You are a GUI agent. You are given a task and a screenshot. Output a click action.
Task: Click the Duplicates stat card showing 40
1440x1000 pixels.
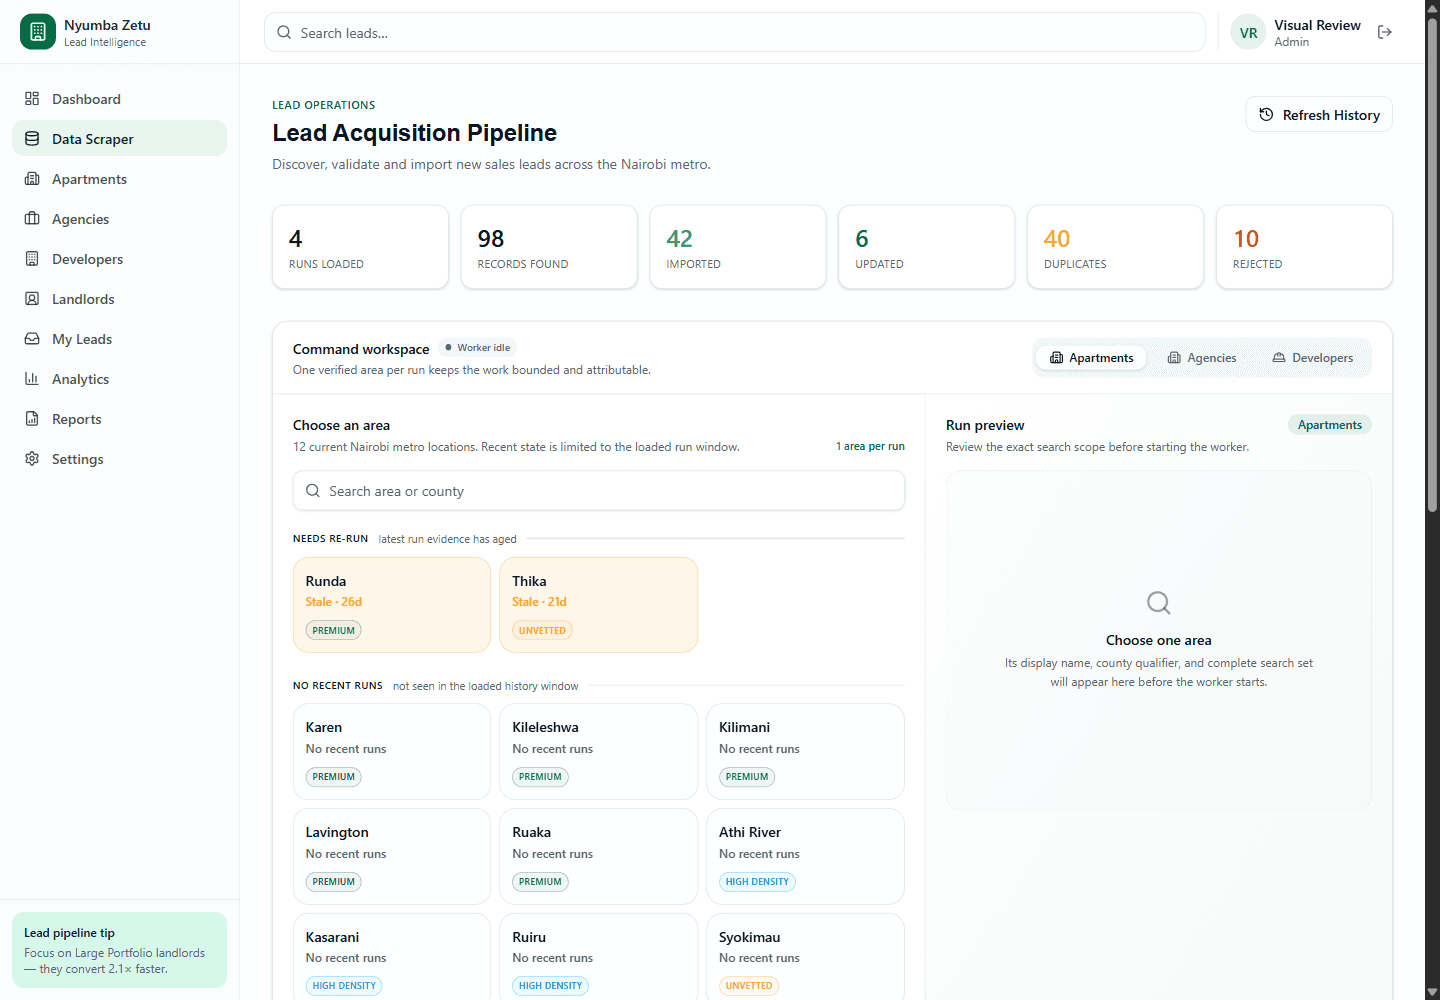click(1115, 247)
